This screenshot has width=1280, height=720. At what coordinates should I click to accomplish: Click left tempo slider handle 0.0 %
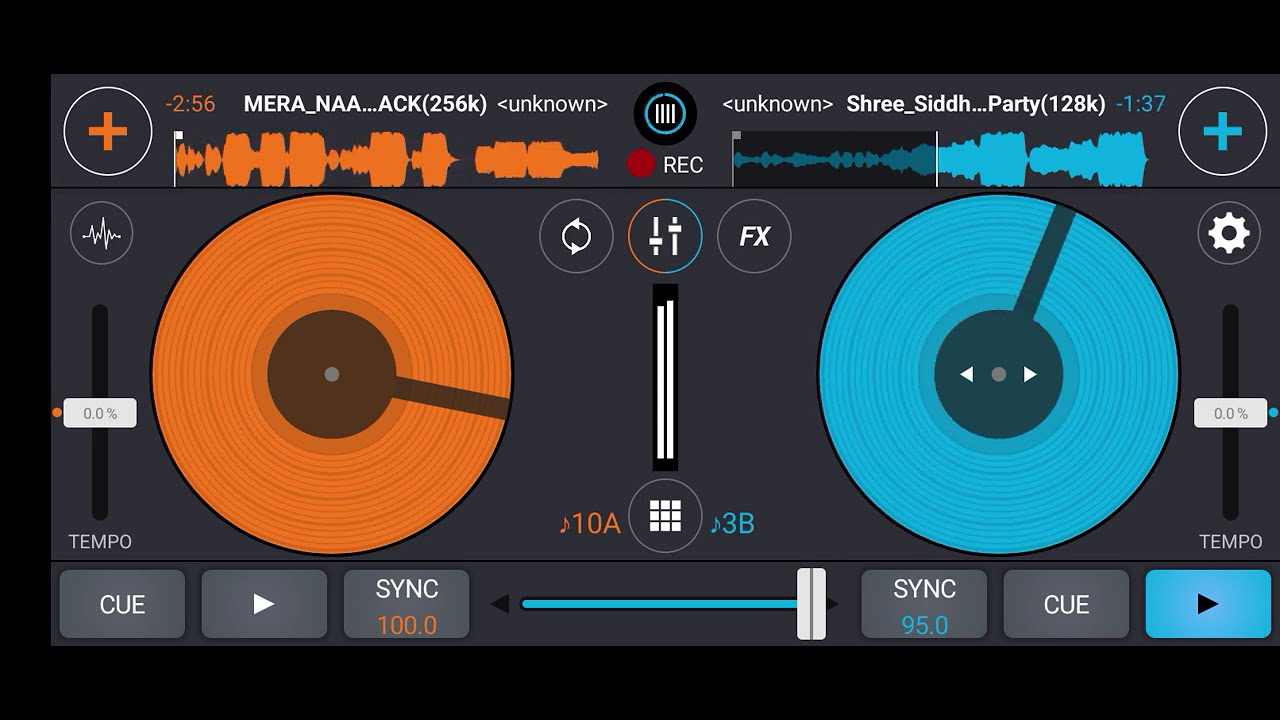[x=100, y=413]
